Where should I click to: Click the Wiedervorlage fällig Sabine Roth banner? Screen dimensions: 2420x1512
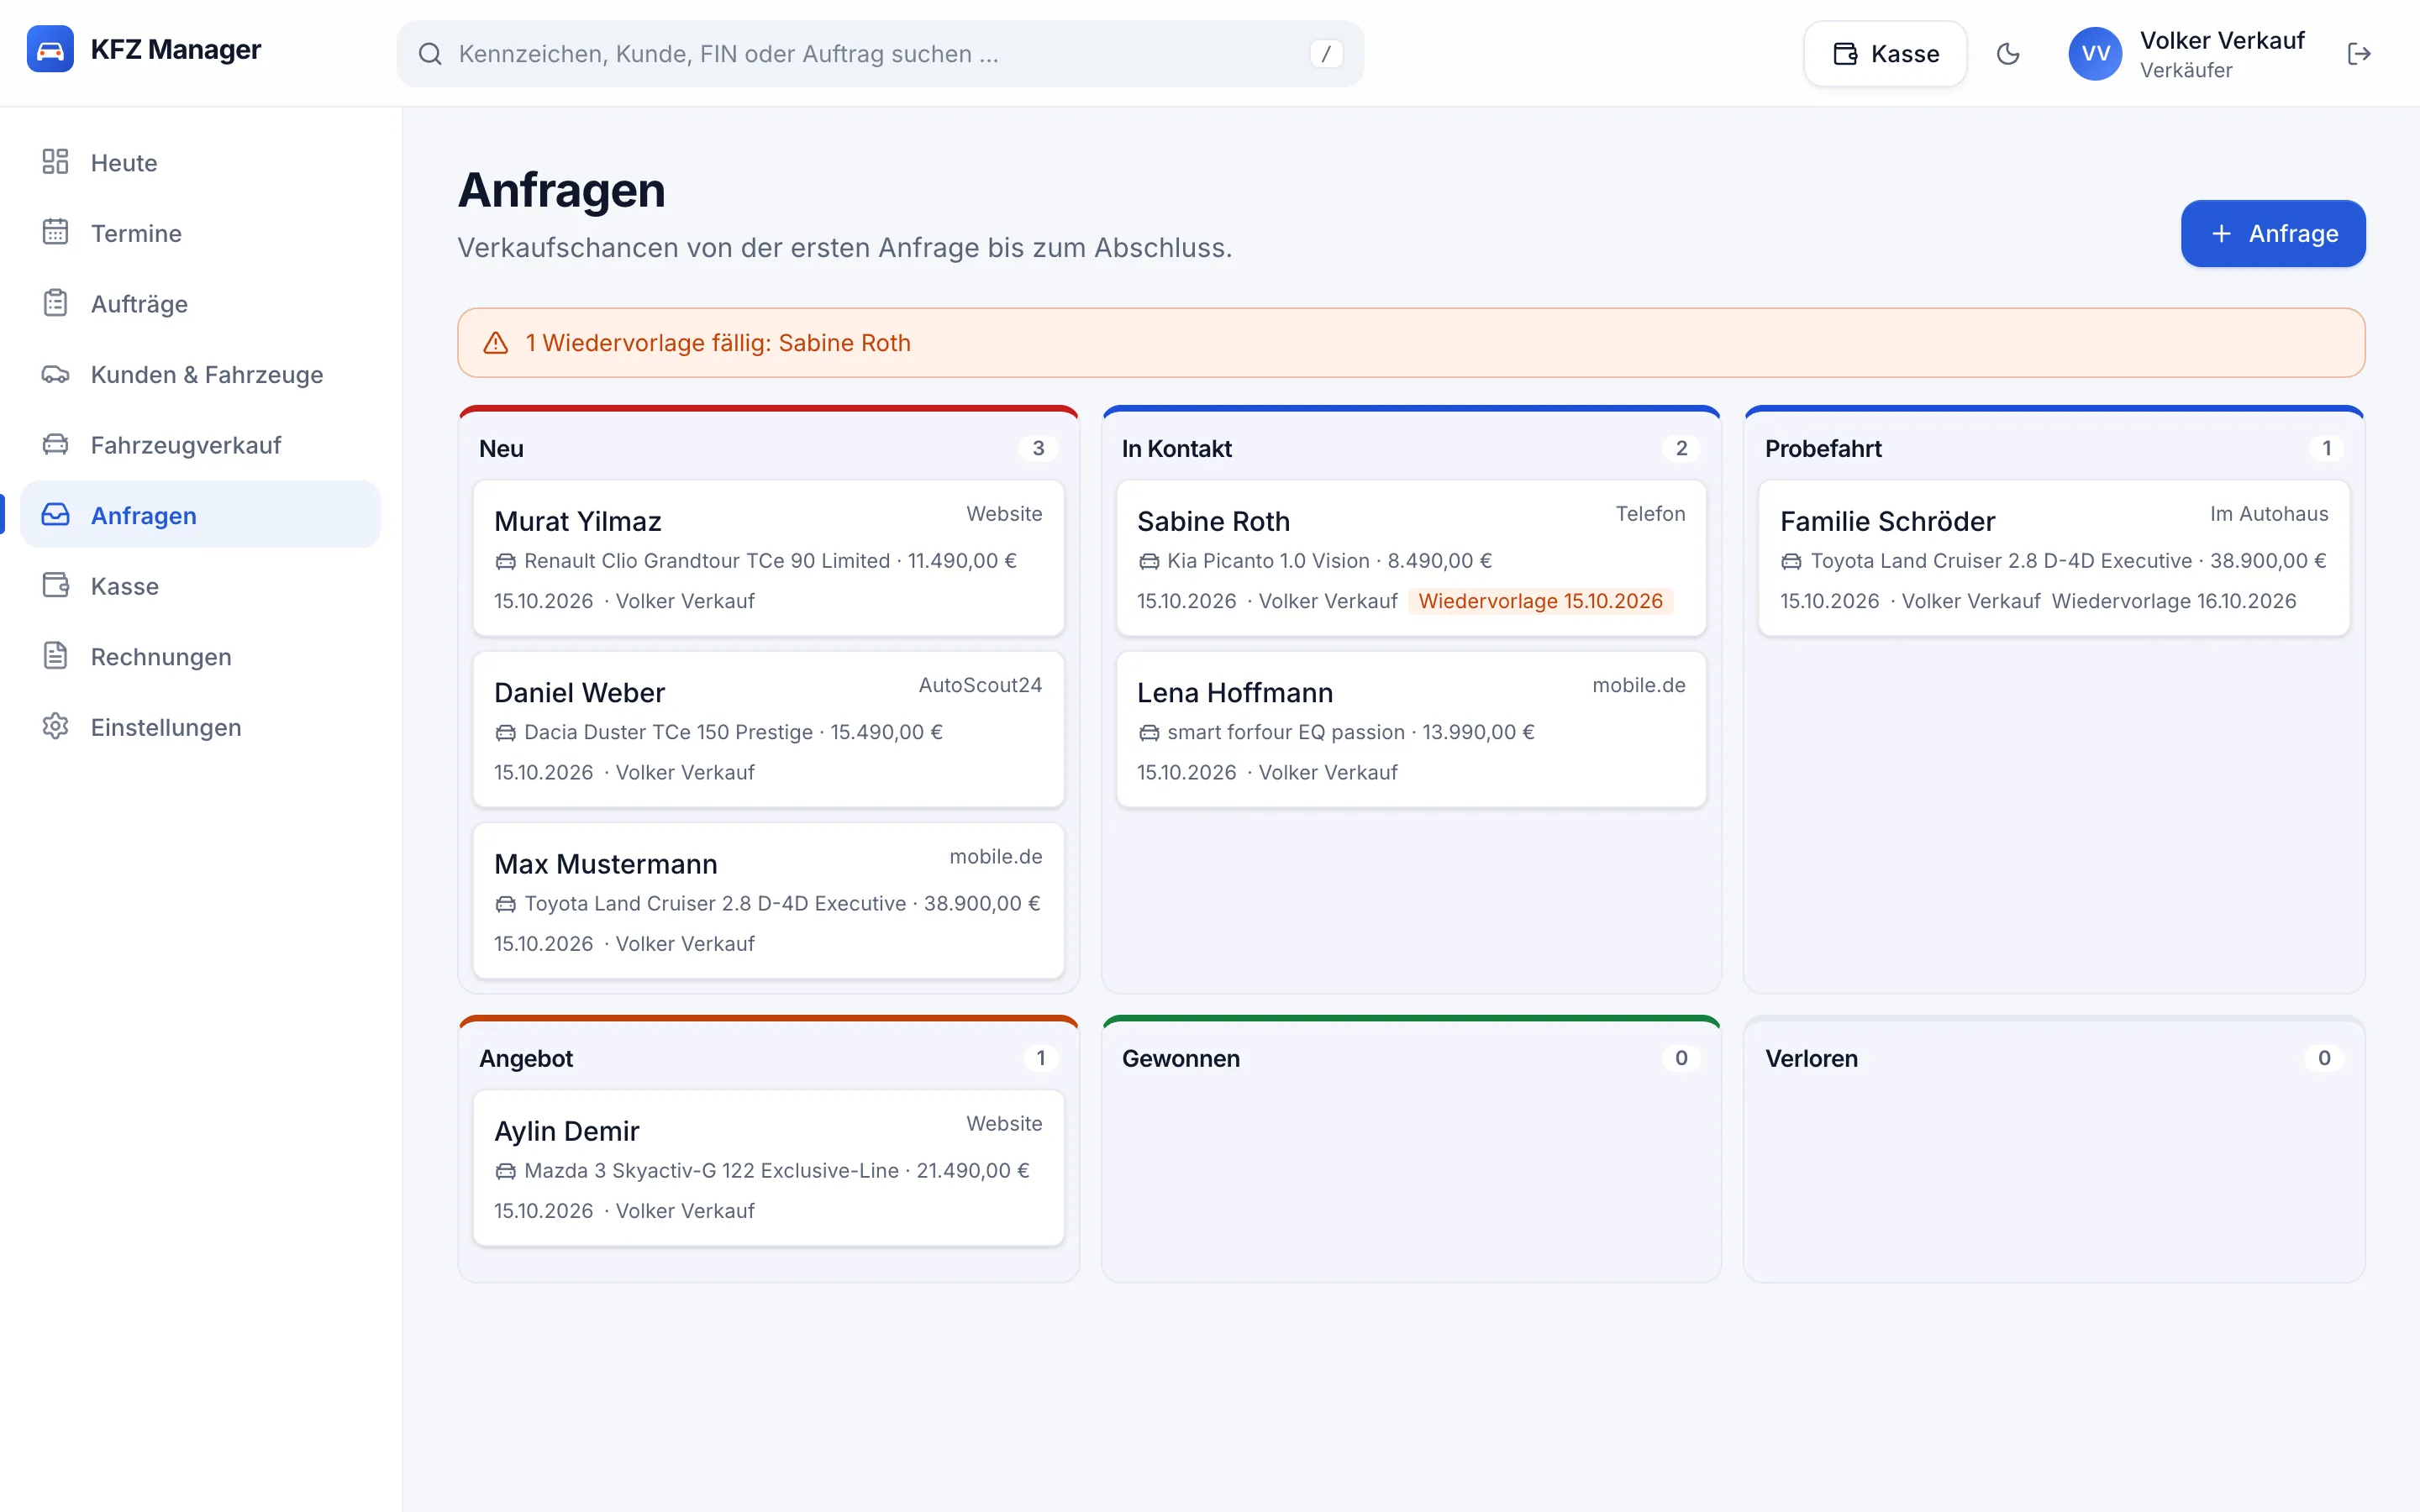(1411, 343)
